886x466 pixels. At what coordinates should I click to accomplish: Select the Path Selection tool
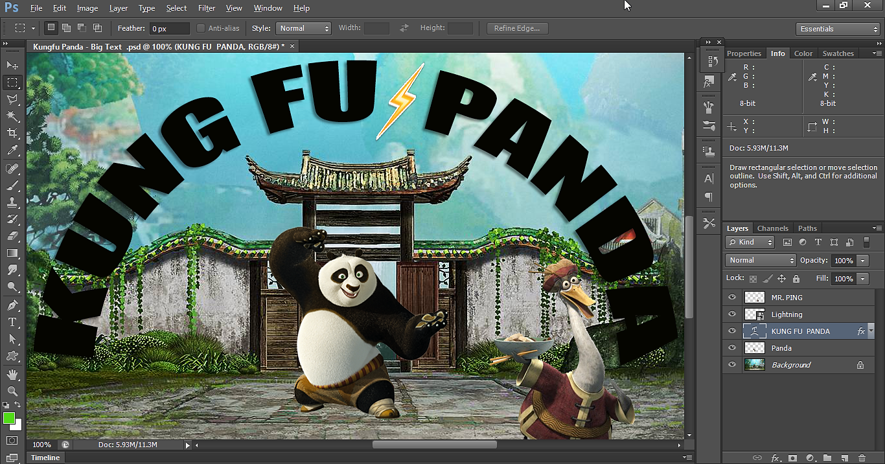coord(12,339)
